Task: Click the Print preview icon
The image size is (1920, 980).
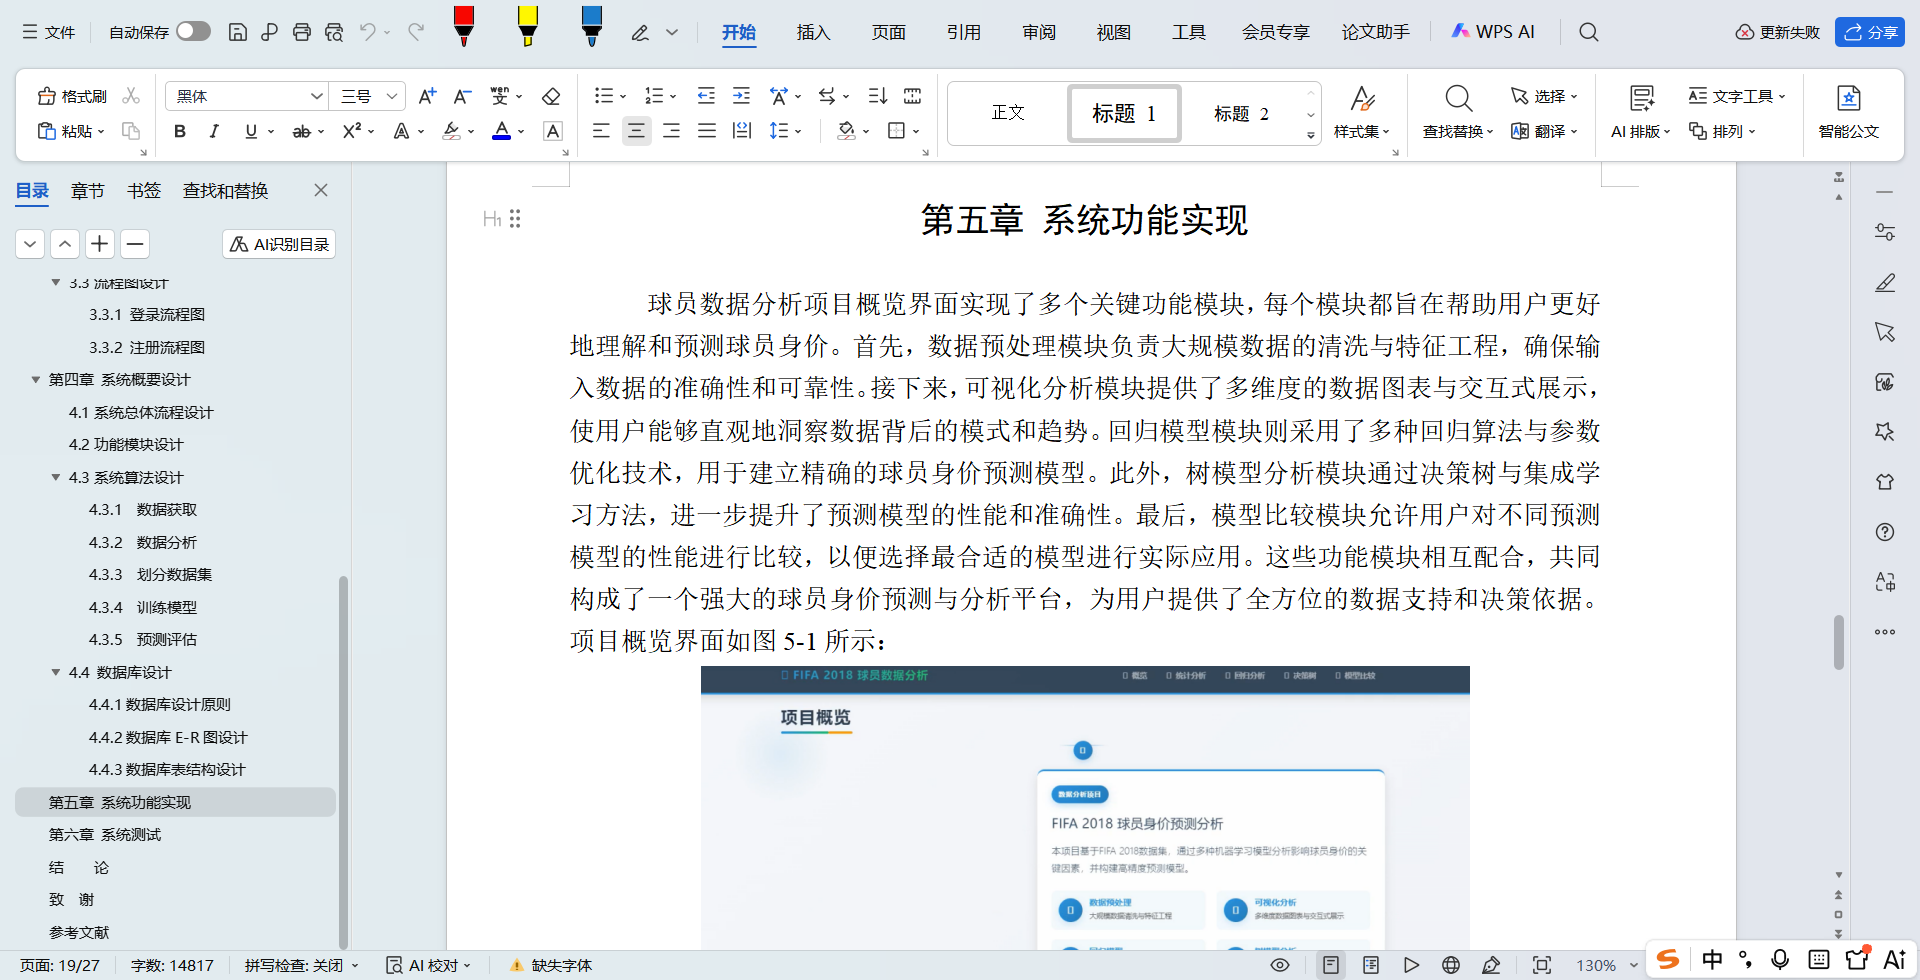Action: pyautogui.click(x=334, y=32)
